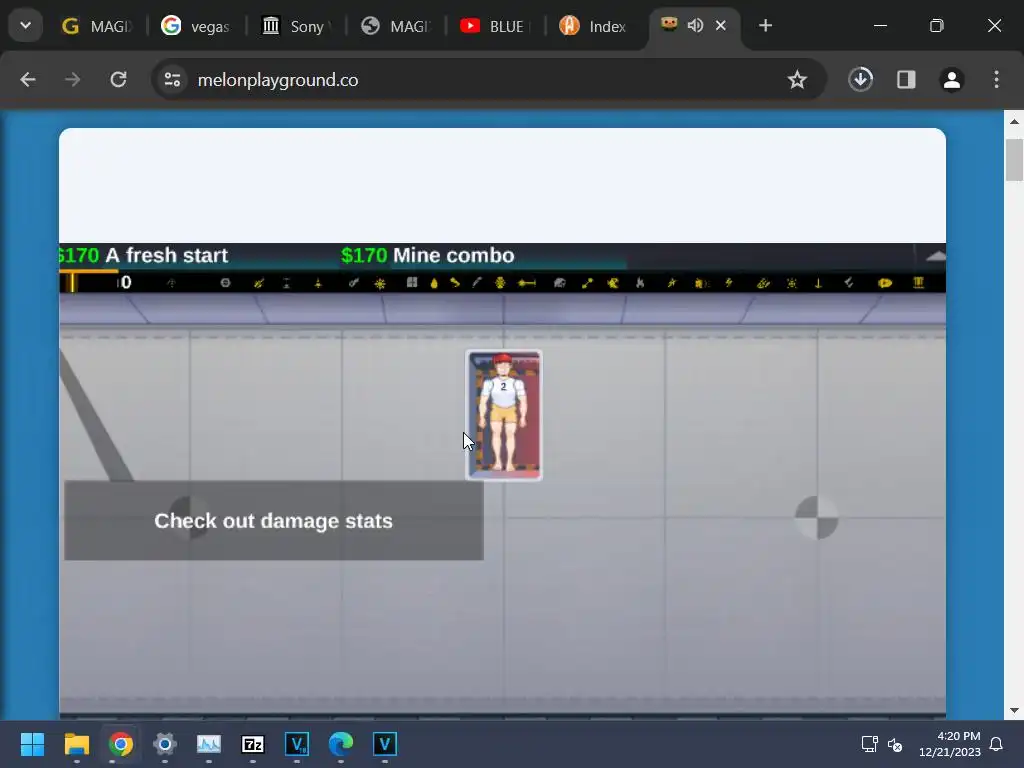Expand the tab search dropdown chevron
The width and height of the screenshot is (1024, 768).
click(x=25, y=25)
